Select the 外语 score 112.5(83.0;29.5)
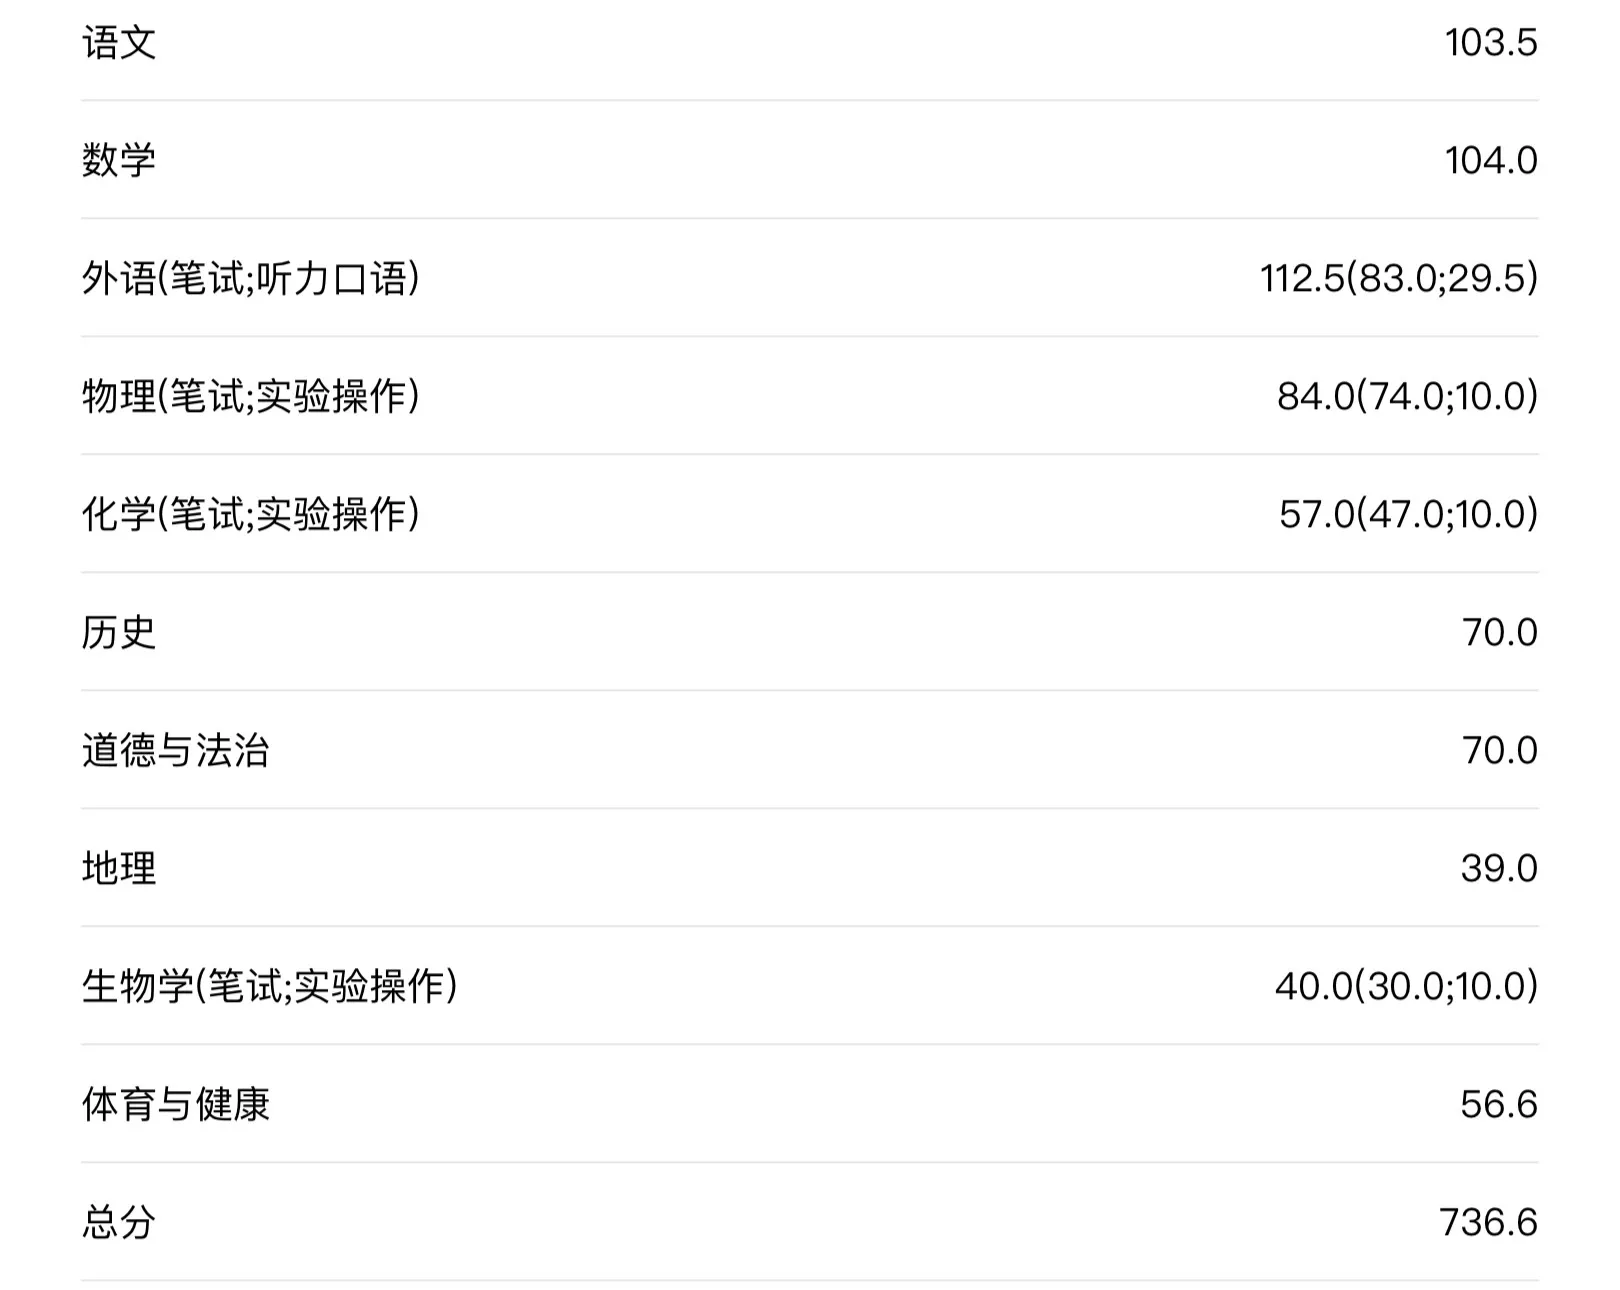The width and height of the screenshot is (1620, 1290). pyautogui.click(x=1398, y=278)
